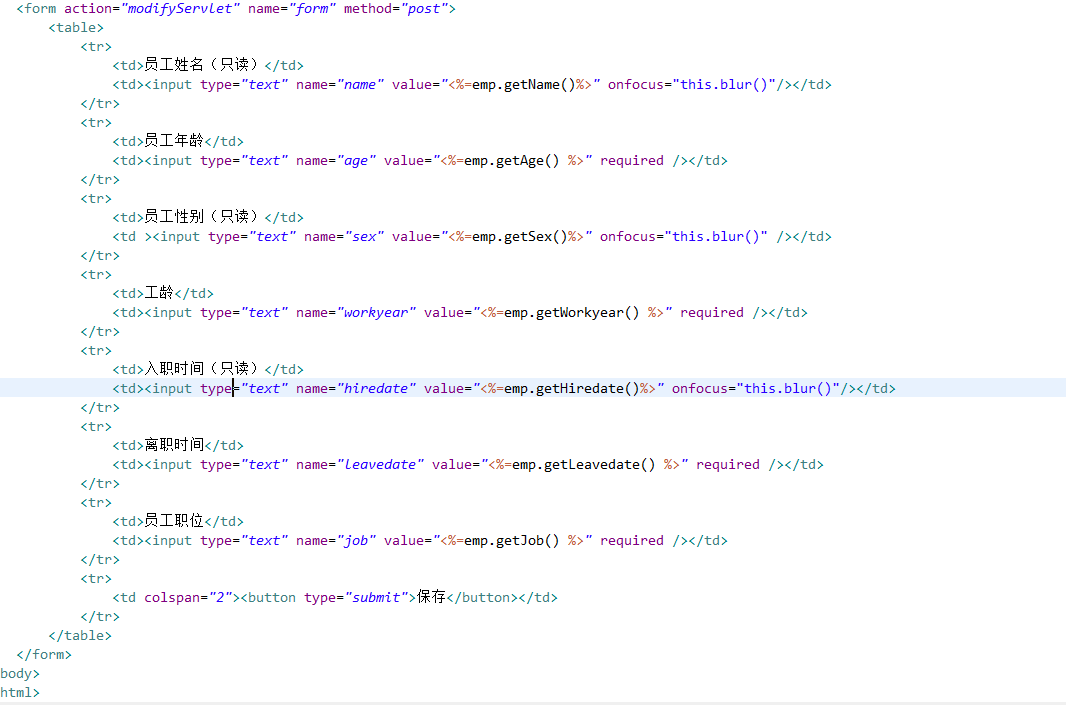
Task: Click name="age" attribute value
Action: pos(356,161)
